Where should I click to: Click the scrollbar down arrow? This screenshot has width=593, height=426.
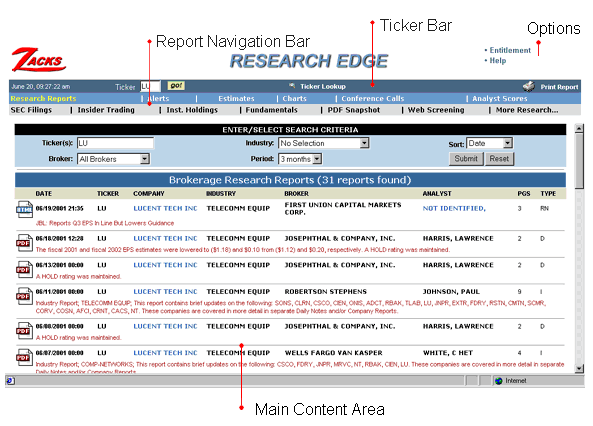(579, 368)
